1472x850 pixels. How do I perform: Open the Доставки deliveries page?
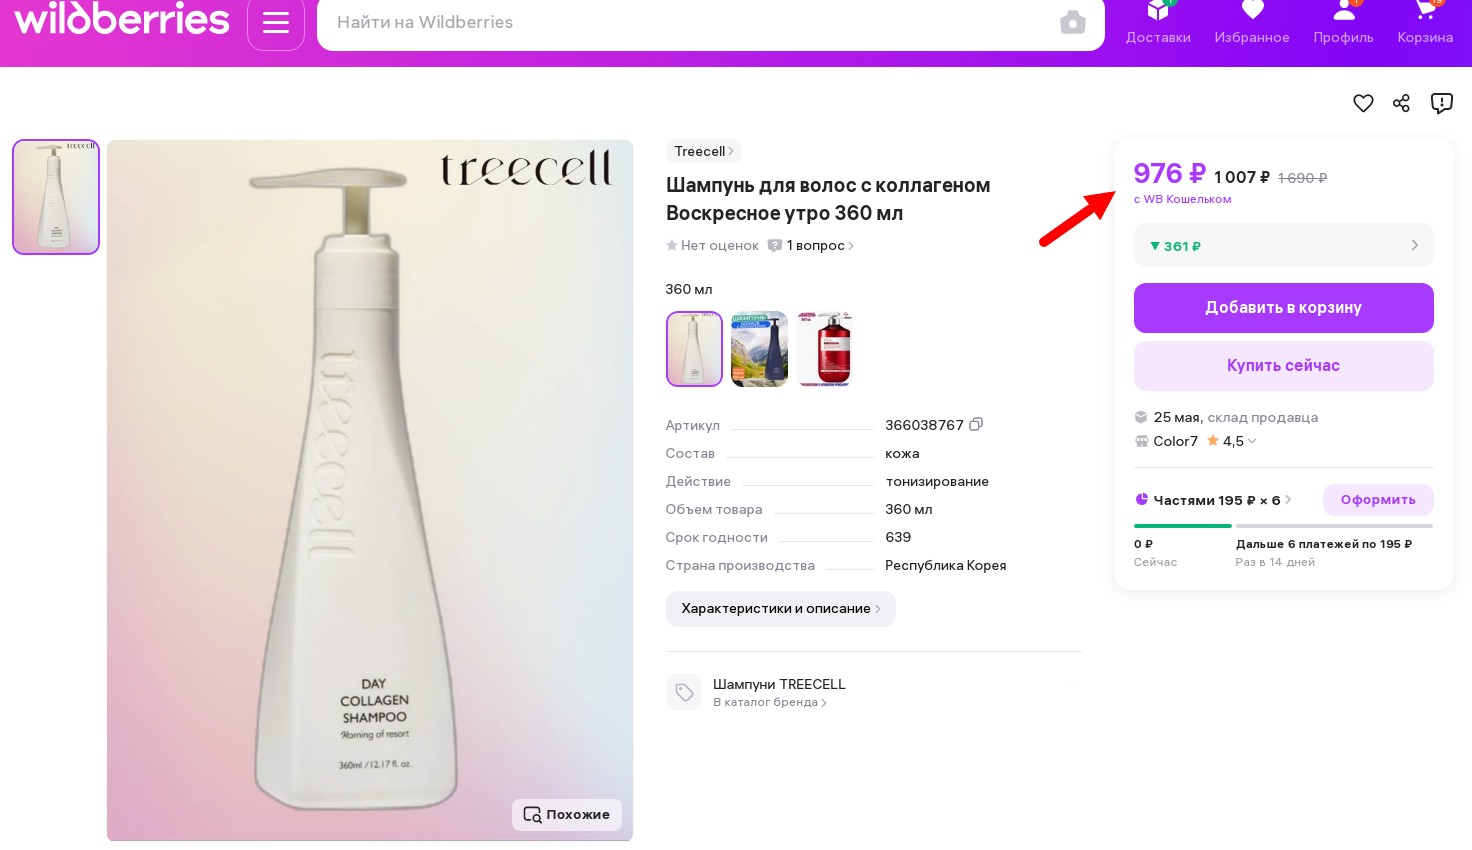[x=1158, y=24]
